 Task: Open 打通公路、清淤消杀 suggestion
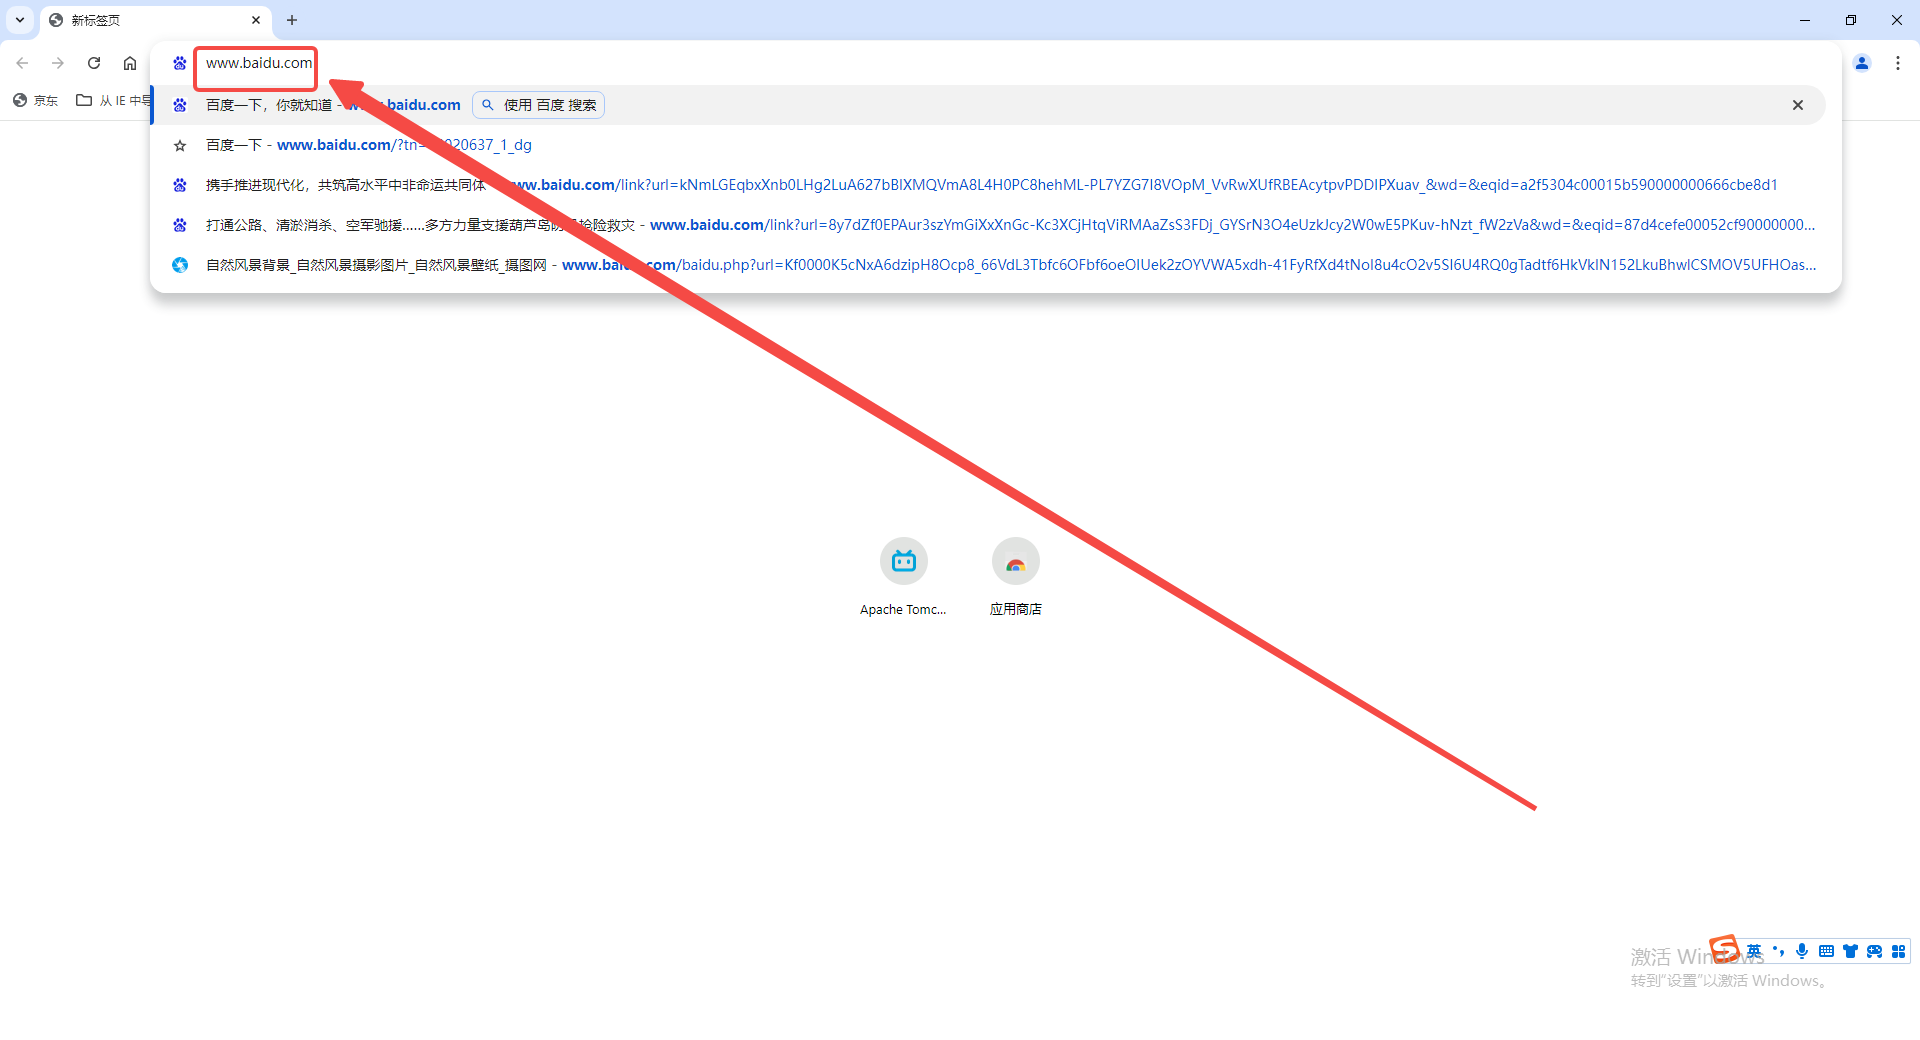[988, 225]
